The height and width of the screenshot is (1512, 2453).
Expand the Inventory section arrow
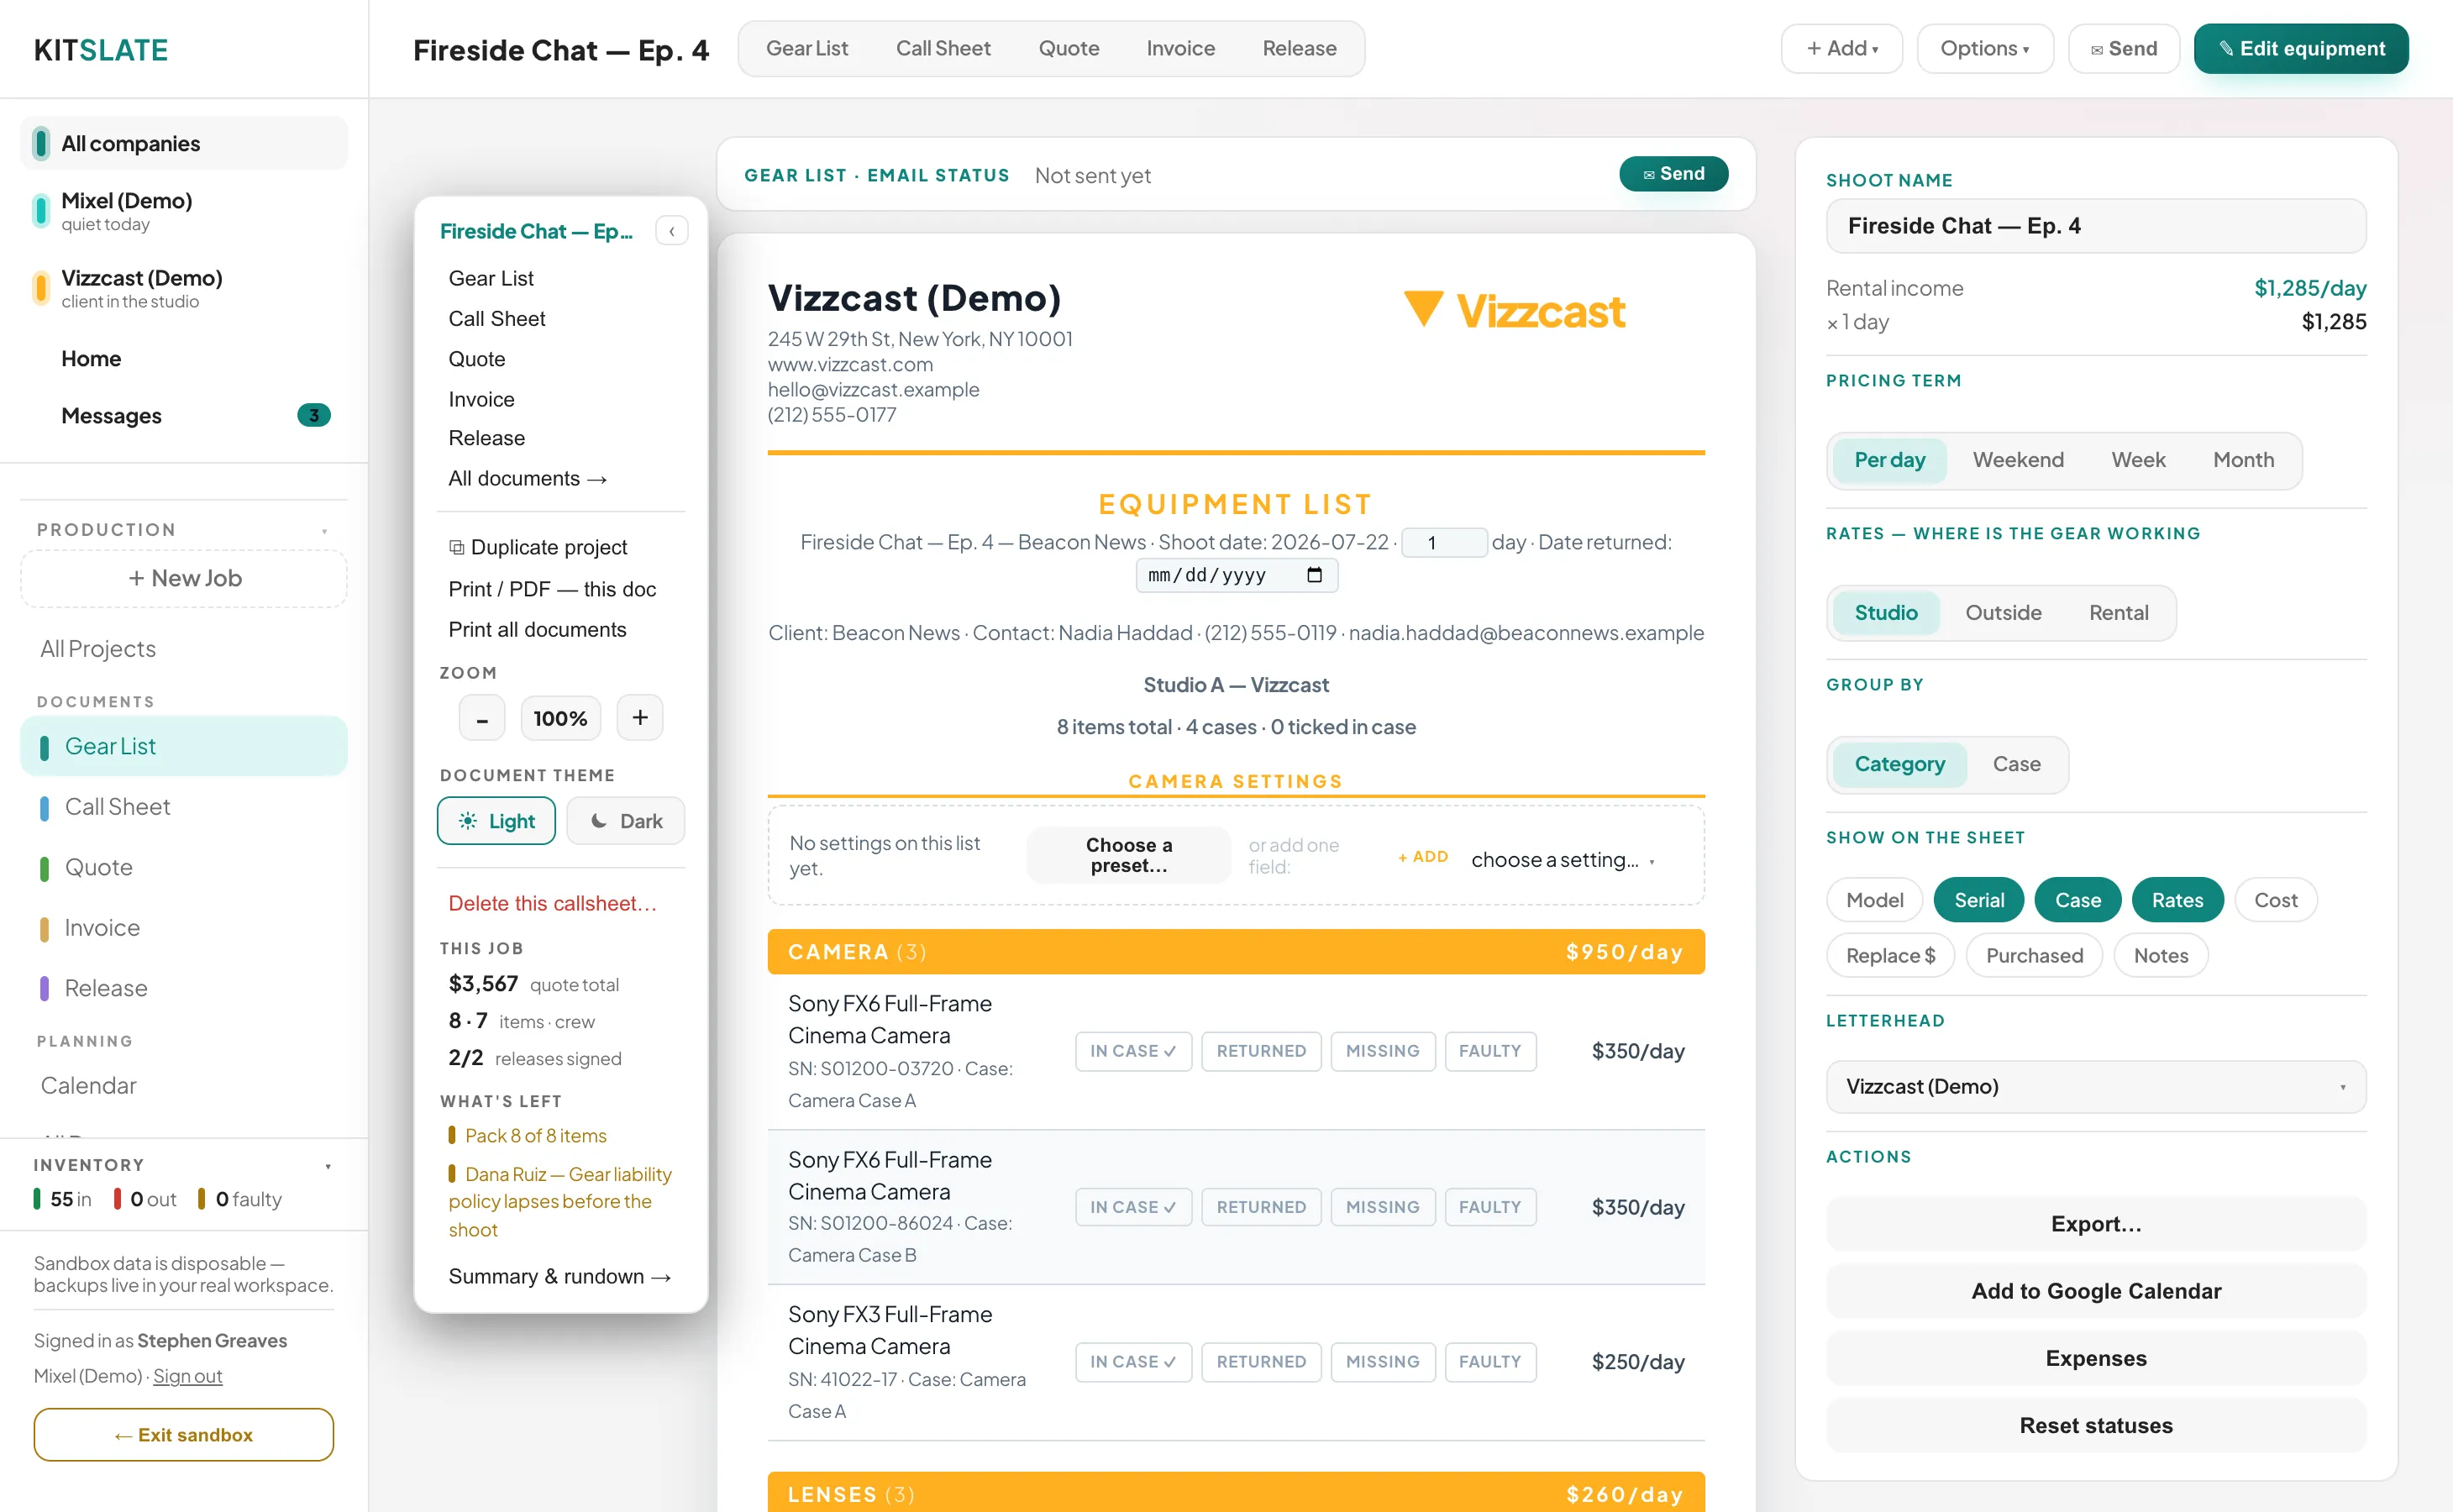pyautogui.click(x=328, y=1166)
